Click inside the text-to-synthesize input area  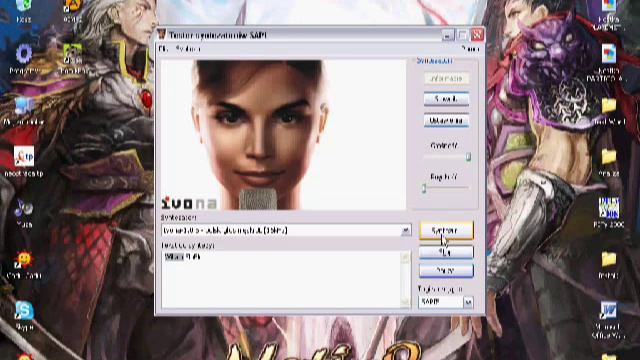point(281,280)
